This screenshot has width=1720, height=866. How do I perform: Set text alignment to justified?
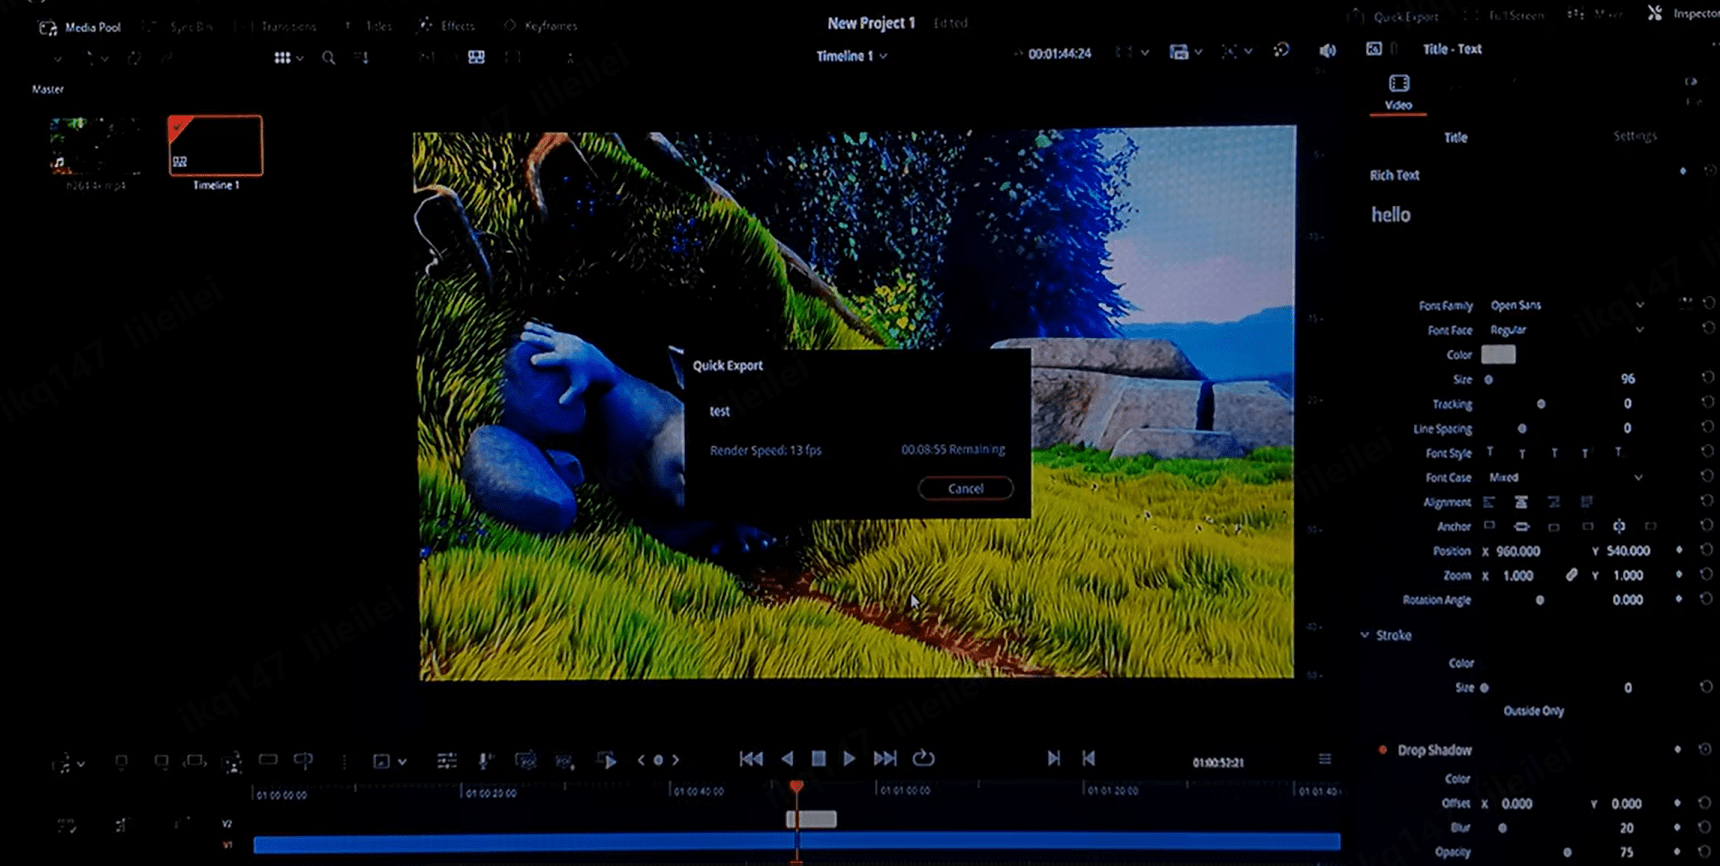pos(1586,502)
